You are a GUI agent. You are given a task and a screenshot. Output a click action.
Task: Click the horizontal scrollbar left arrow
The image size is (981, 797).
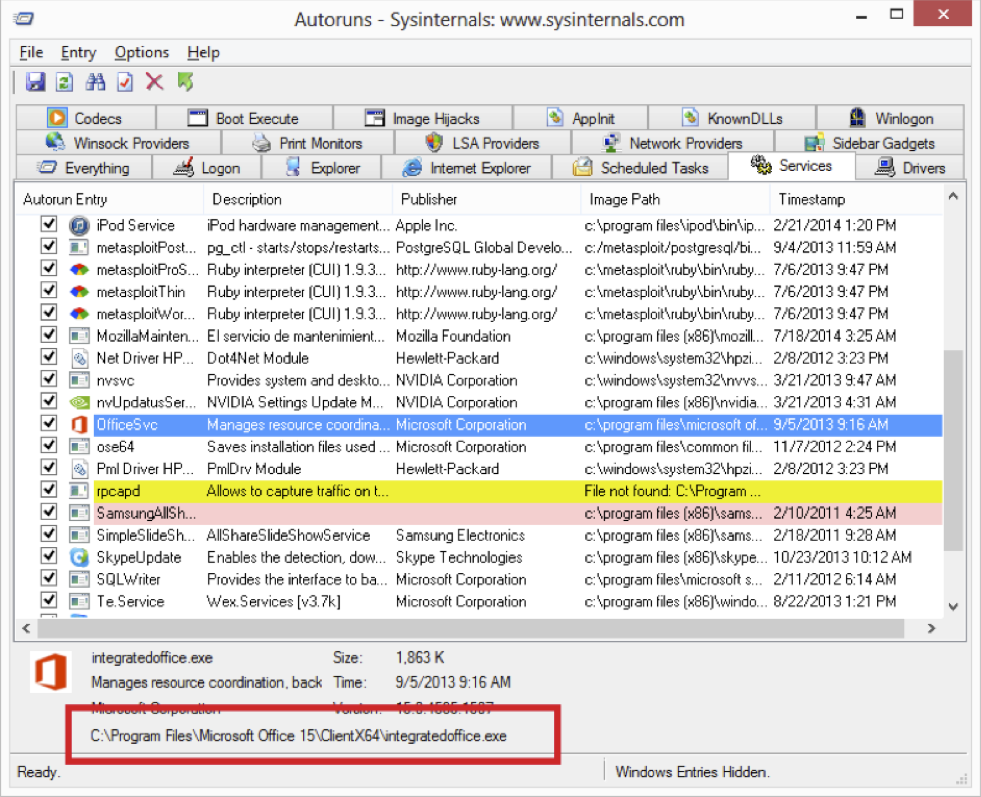(26, 629)
